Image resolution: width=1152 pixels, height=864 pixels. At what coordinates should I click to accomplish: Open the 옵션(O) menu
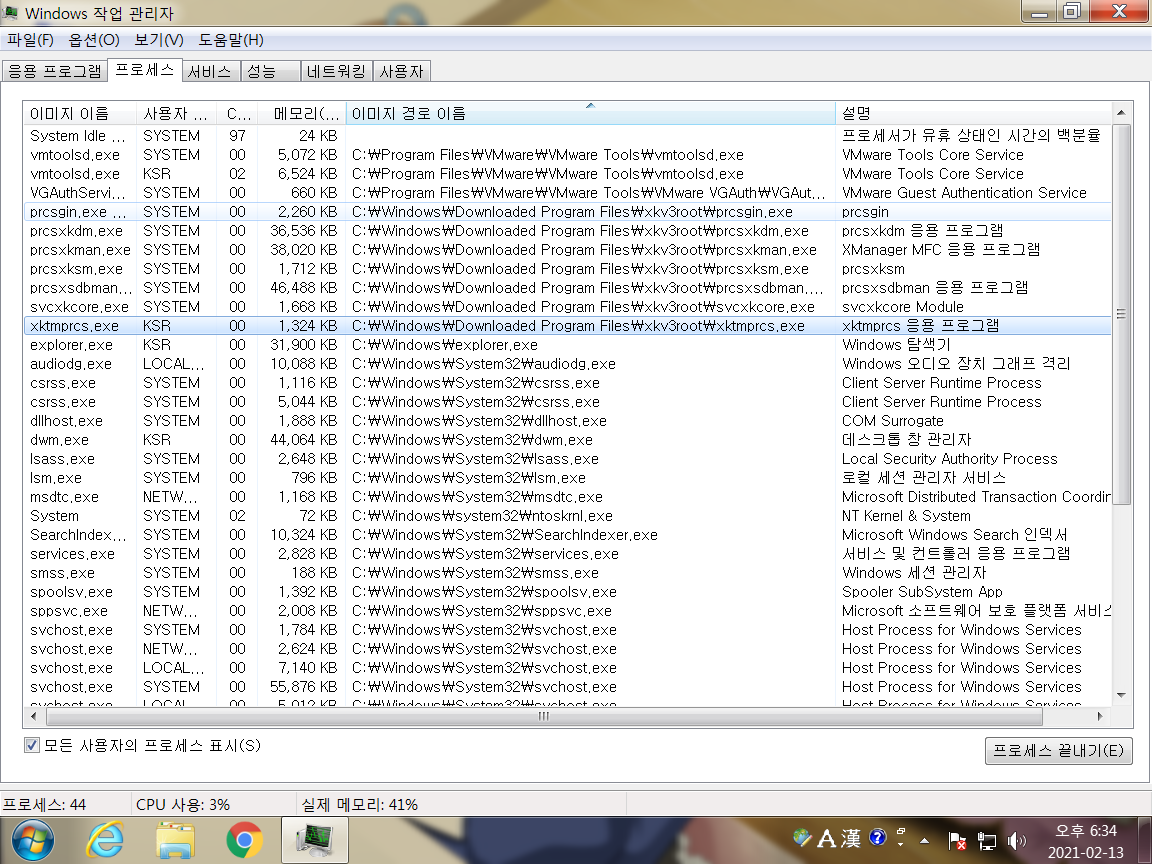(x=94, y=40)
